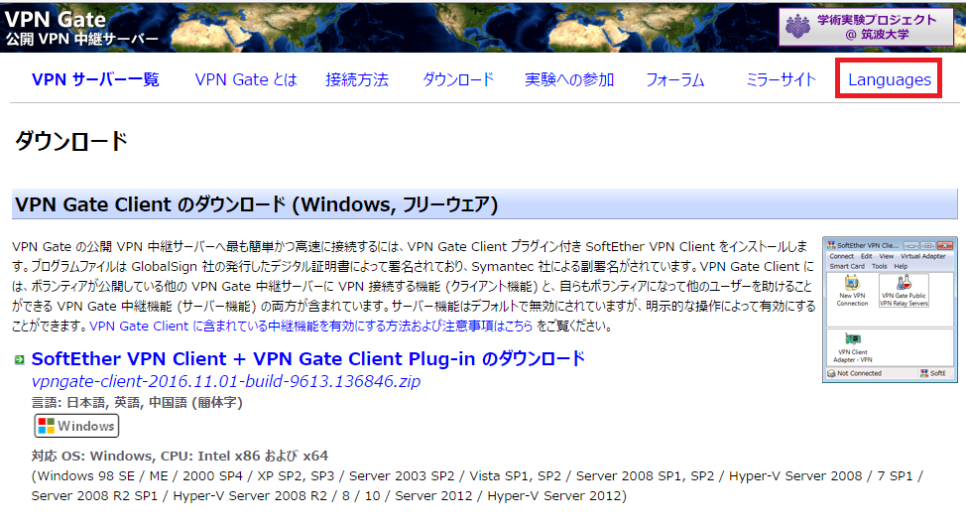Select ダウンロード in the navigation bar
Viewport: 966px width, 527px height.
click(458, 80)
